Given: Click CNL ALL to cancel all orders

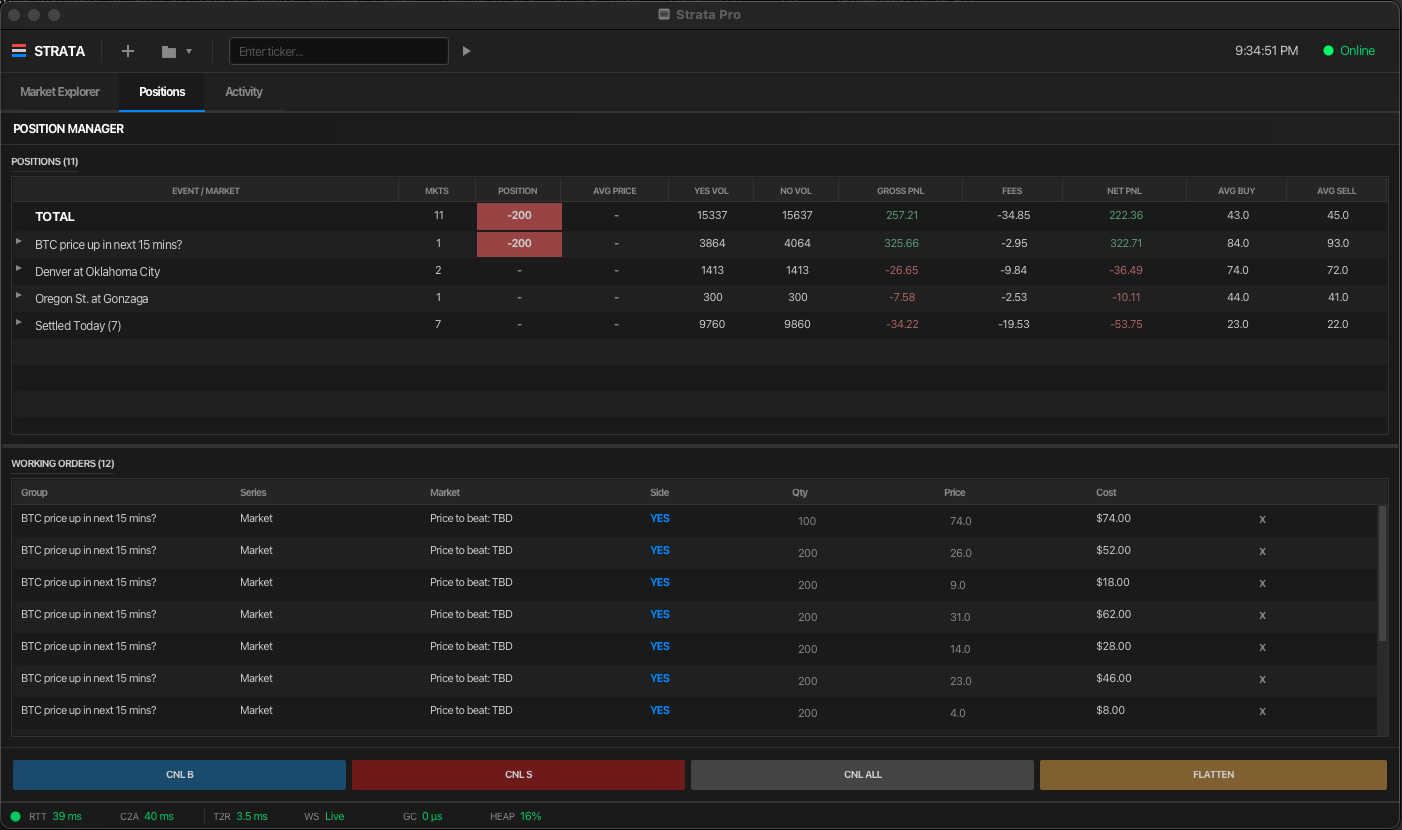Looking at the screenshot, I should tap(862, 774).
